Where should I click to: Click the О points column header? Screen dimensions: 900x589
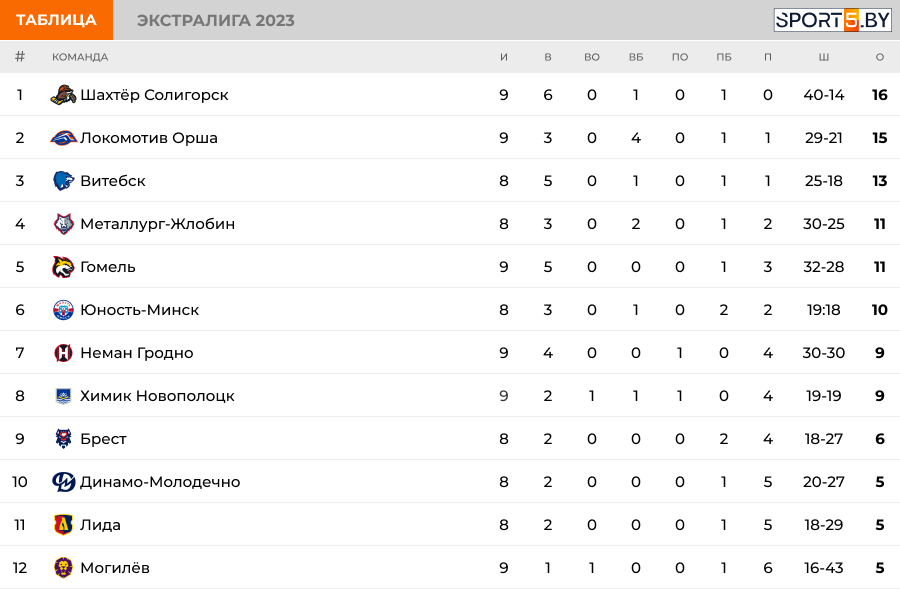[879, 57]
